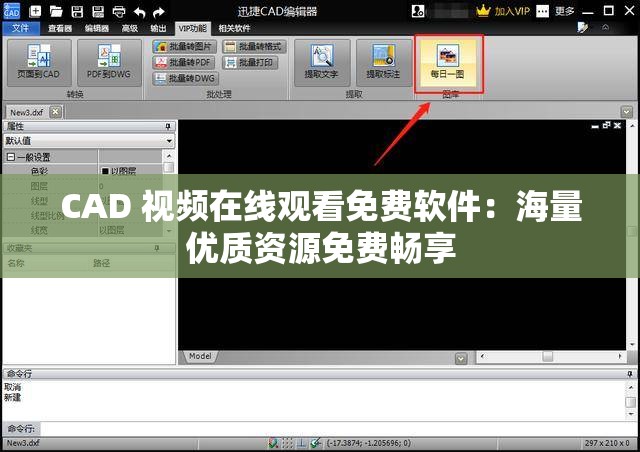
Task: Pin the 属性 properties panel
Action: [x=168, y=127]
